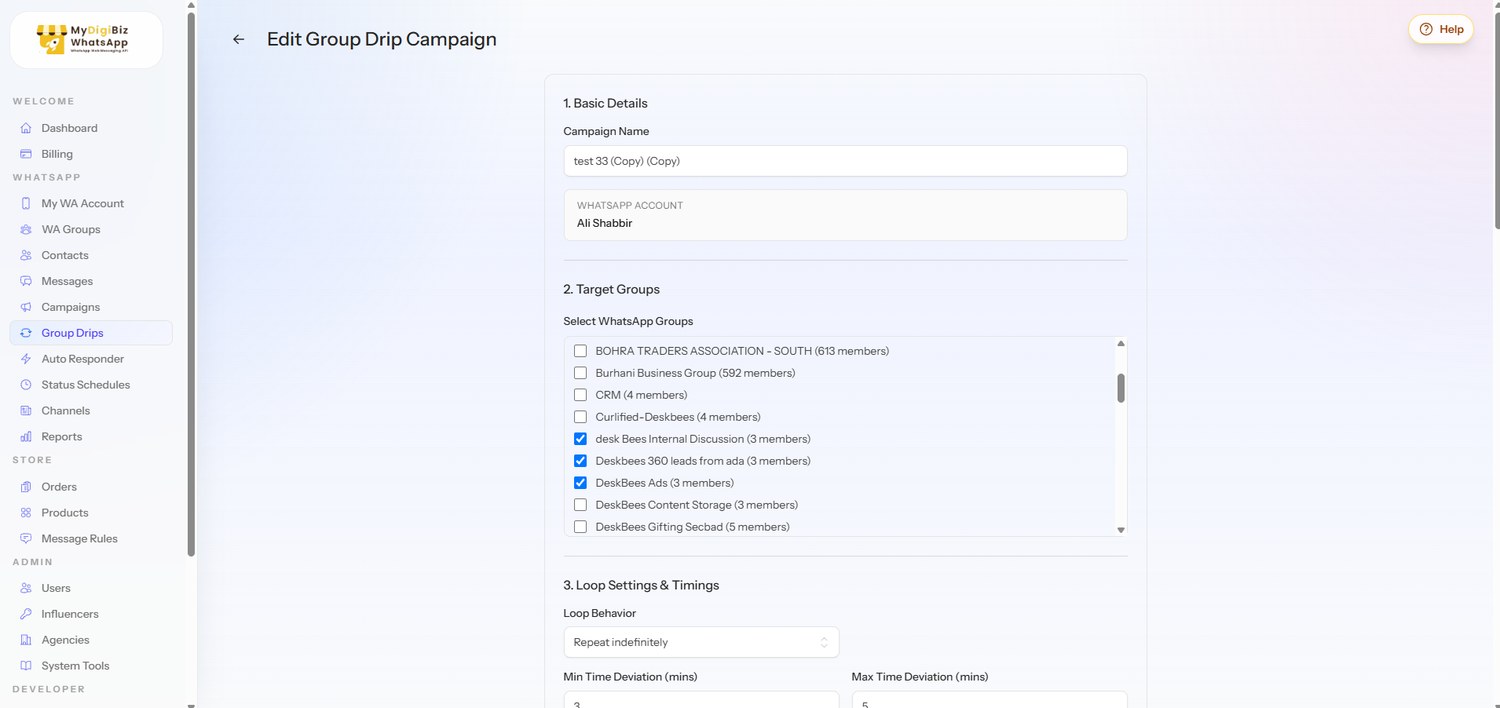Click the Status Schedules clock icon
This screenshot has width=1500, height=708.
[x=26, y=385]
